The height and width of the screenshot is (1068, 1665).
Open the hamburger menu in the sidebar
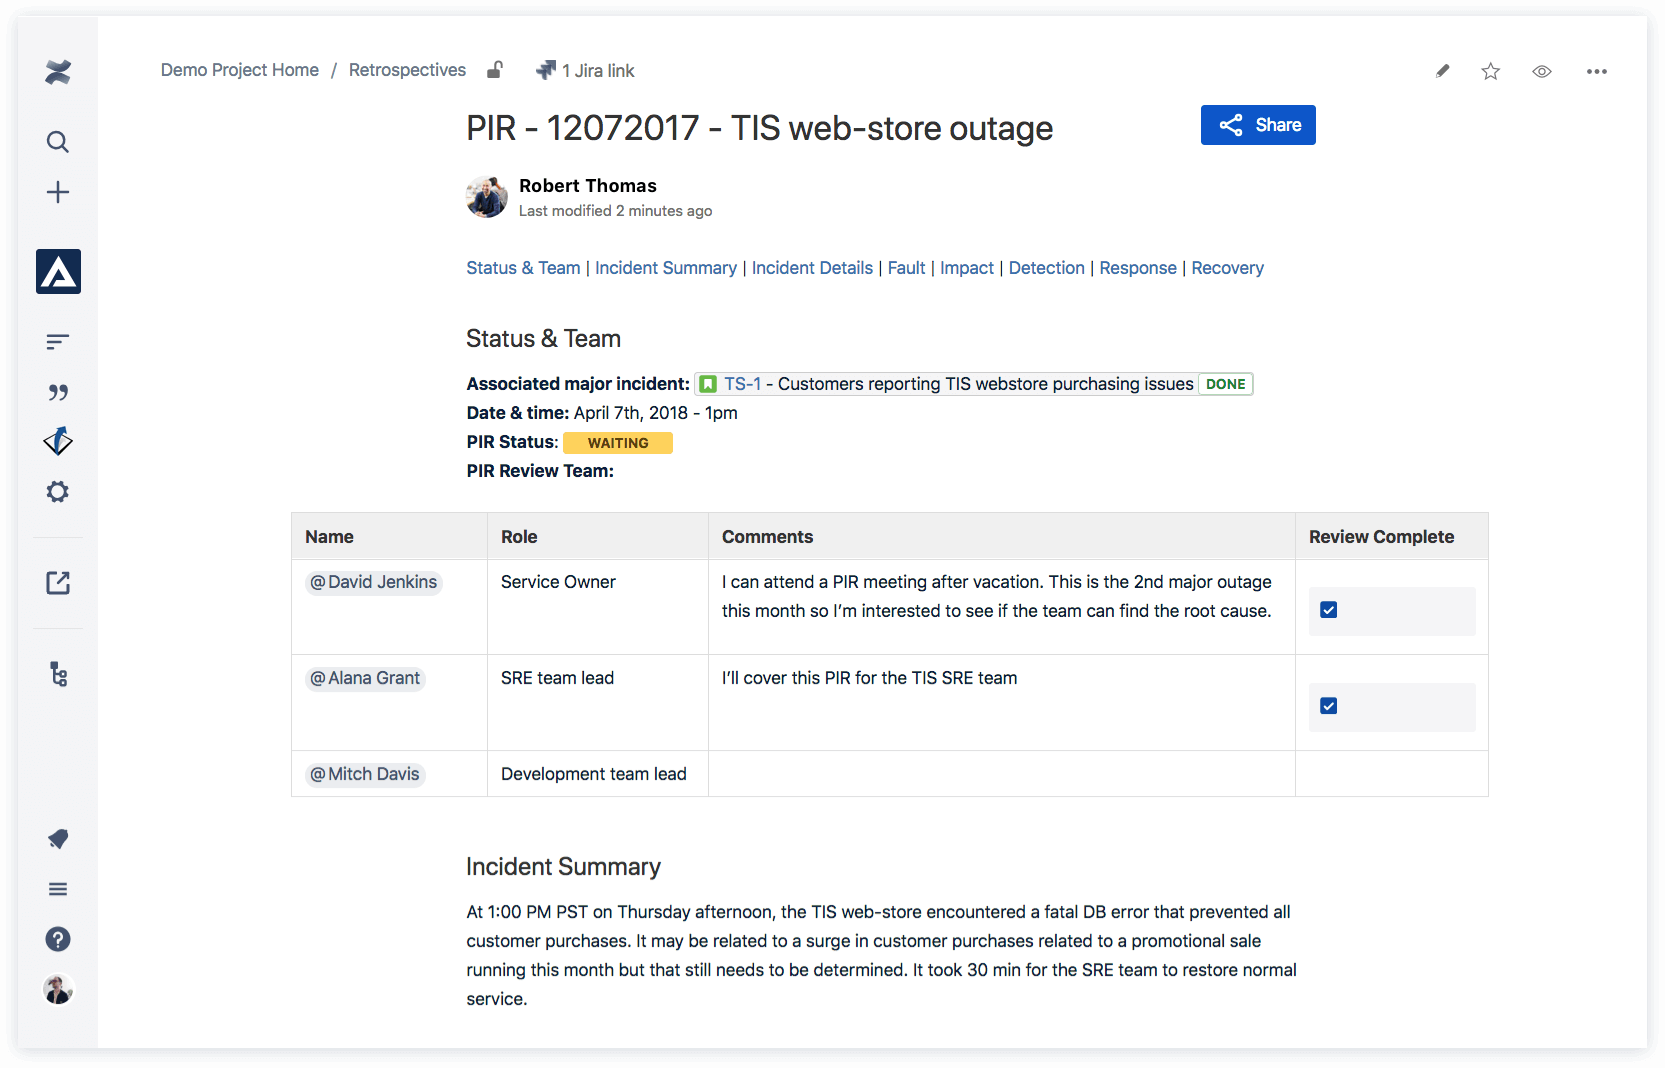tap(58, 889)
